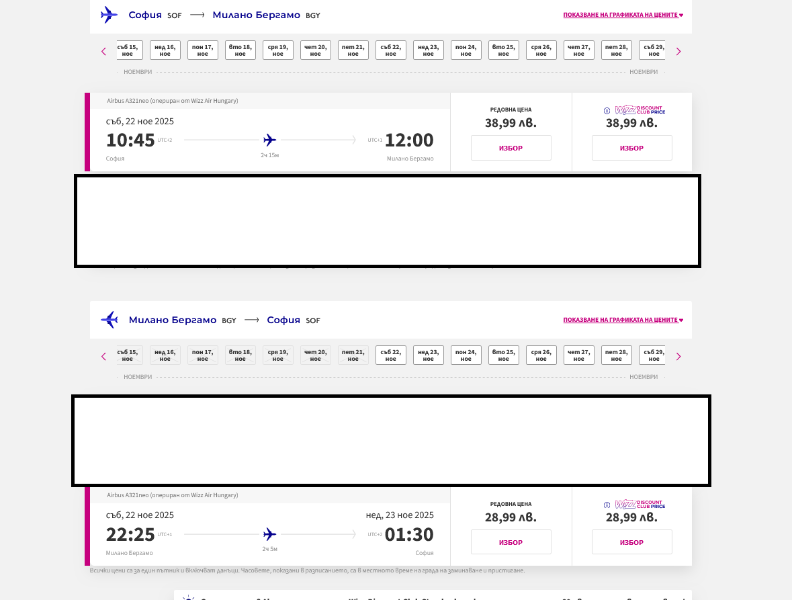Show later return dates with right chevron
The image size is (792, 600).
tap(678, 357)
